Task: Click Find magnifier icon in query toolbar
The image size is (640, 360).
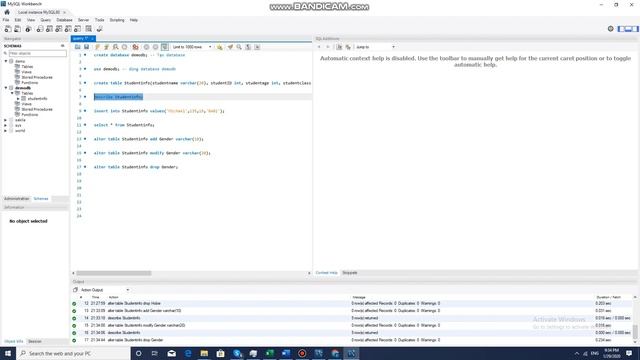Action: pyautogui.click(x=239, y=47)
